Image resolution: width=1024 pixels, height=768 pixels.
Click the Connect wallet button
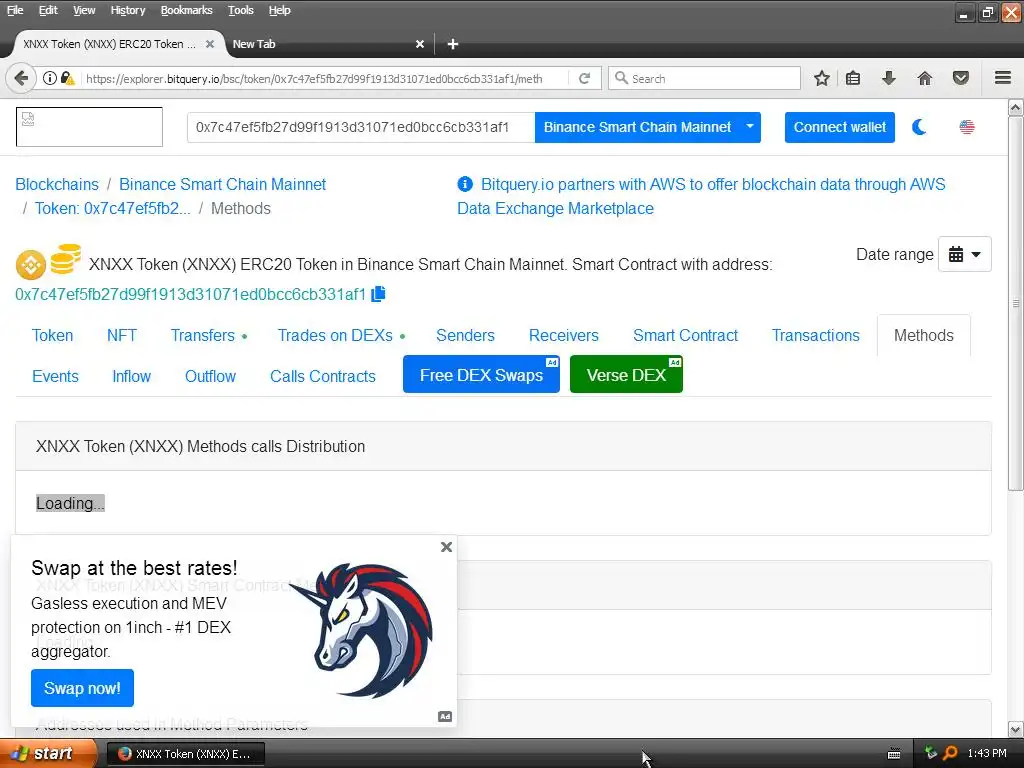tap(840, 127)
